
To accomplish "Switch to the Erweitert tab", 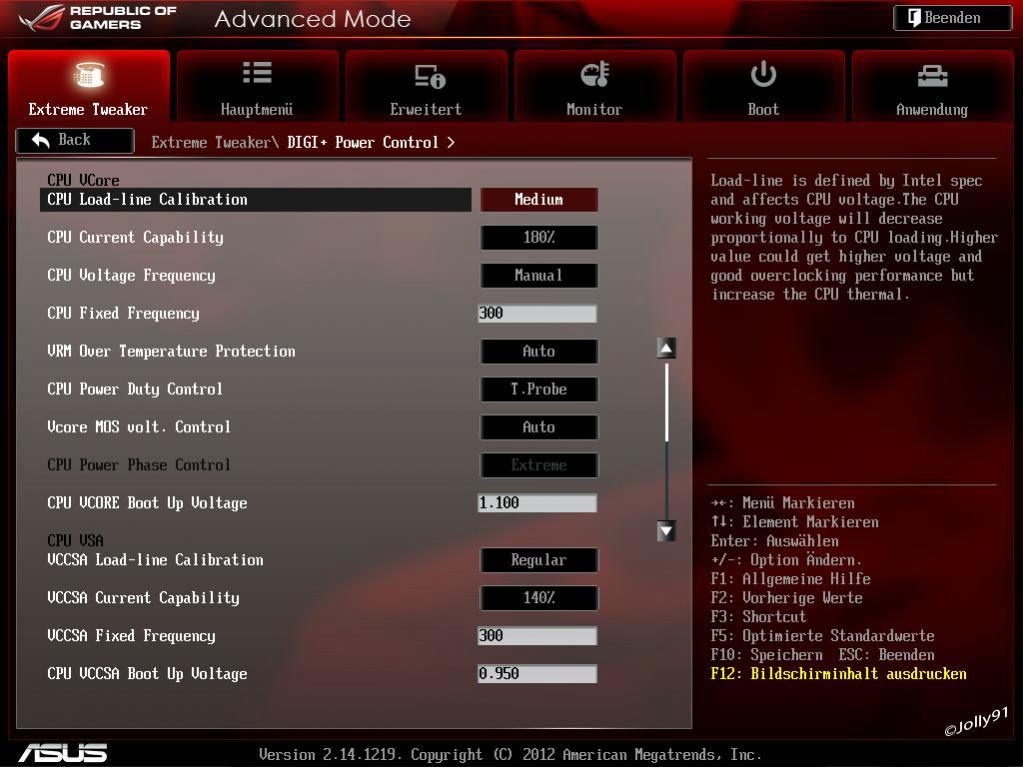I will coord(426,86).
